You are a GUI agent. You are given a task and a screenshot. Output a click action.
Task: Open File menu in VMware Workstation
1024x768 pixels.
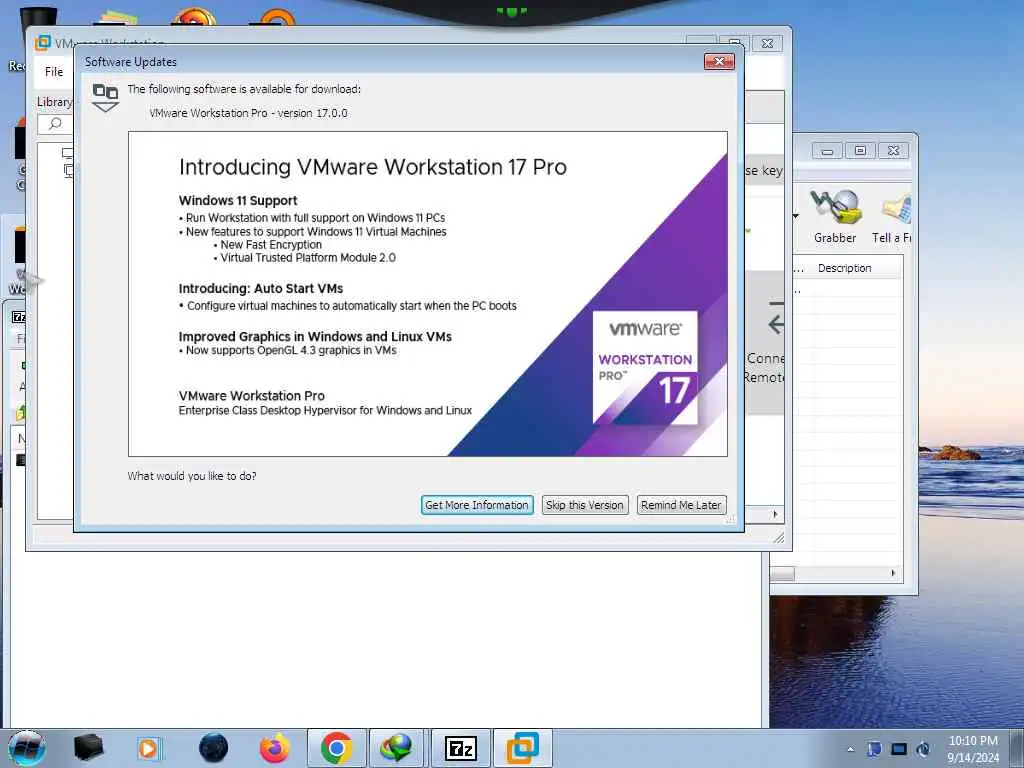coord(54,72)
